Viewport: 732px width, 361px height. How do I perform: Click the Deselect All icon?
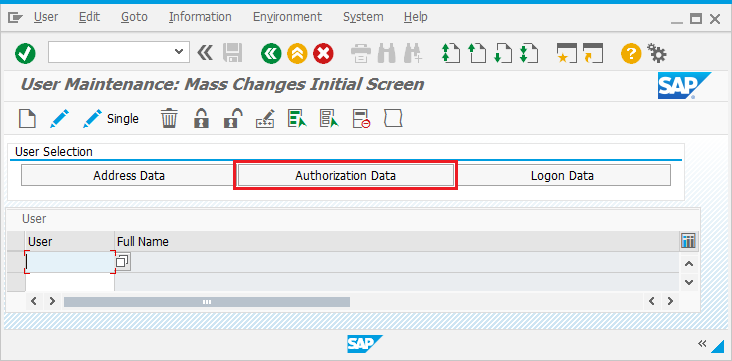pos(361,119)
